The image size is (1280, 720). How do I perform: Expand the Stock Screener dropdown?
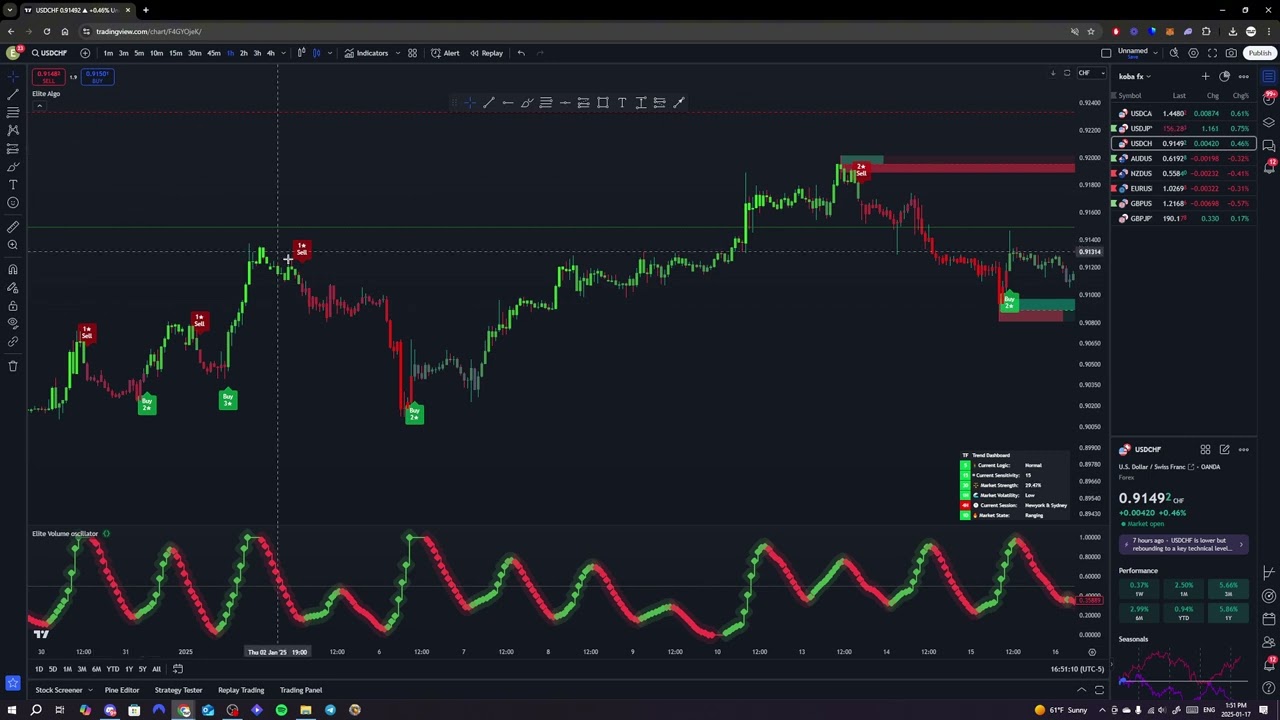pos(91,690)
